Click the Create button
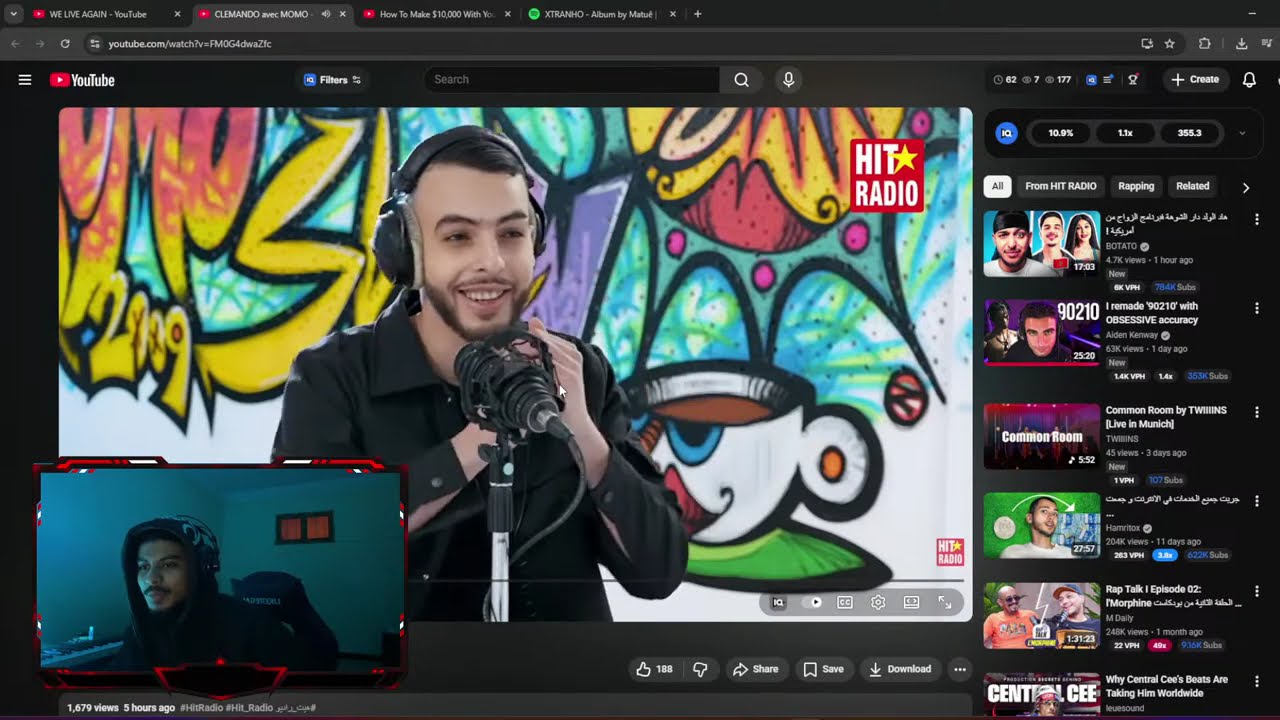 [1195, 80]
